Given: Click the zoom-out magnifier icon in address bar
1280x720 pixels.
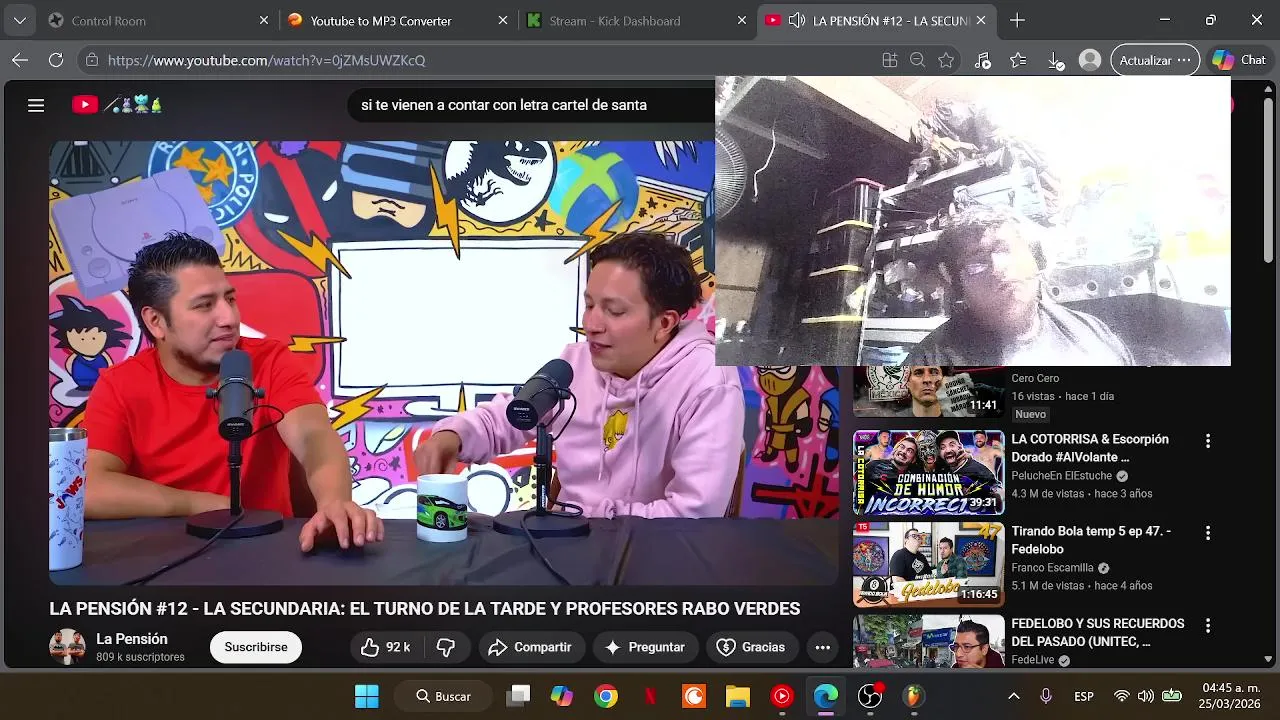Looking at the screenshot, I should 917,60.
